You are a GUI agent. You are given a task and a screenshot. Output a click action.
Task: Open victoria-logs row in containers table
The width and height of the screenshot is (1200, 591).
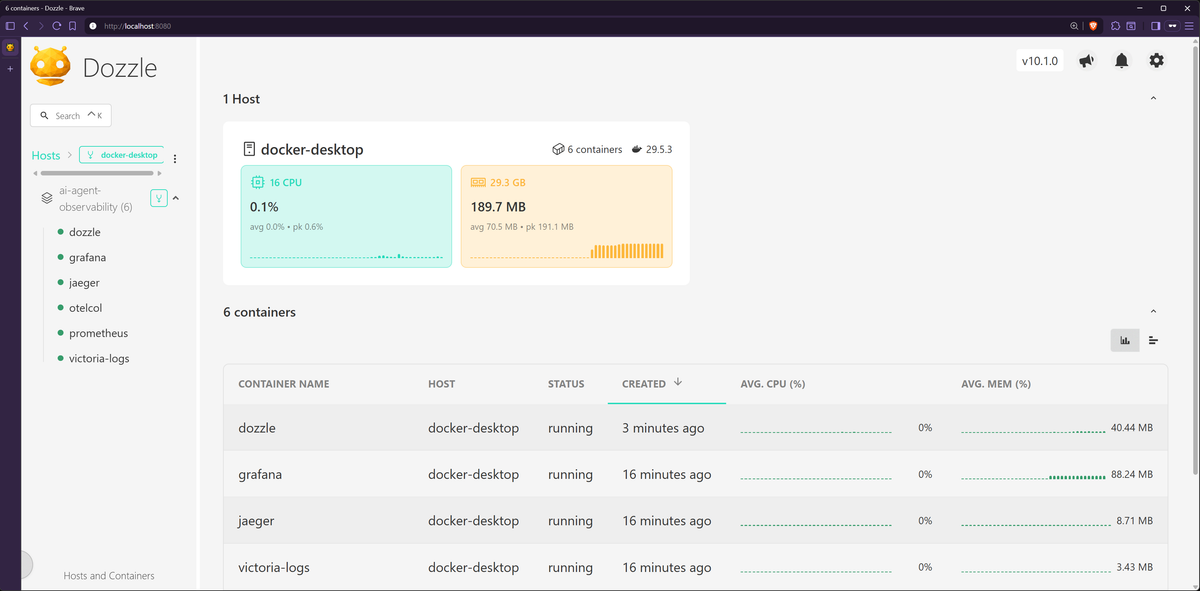coord(695,567)
